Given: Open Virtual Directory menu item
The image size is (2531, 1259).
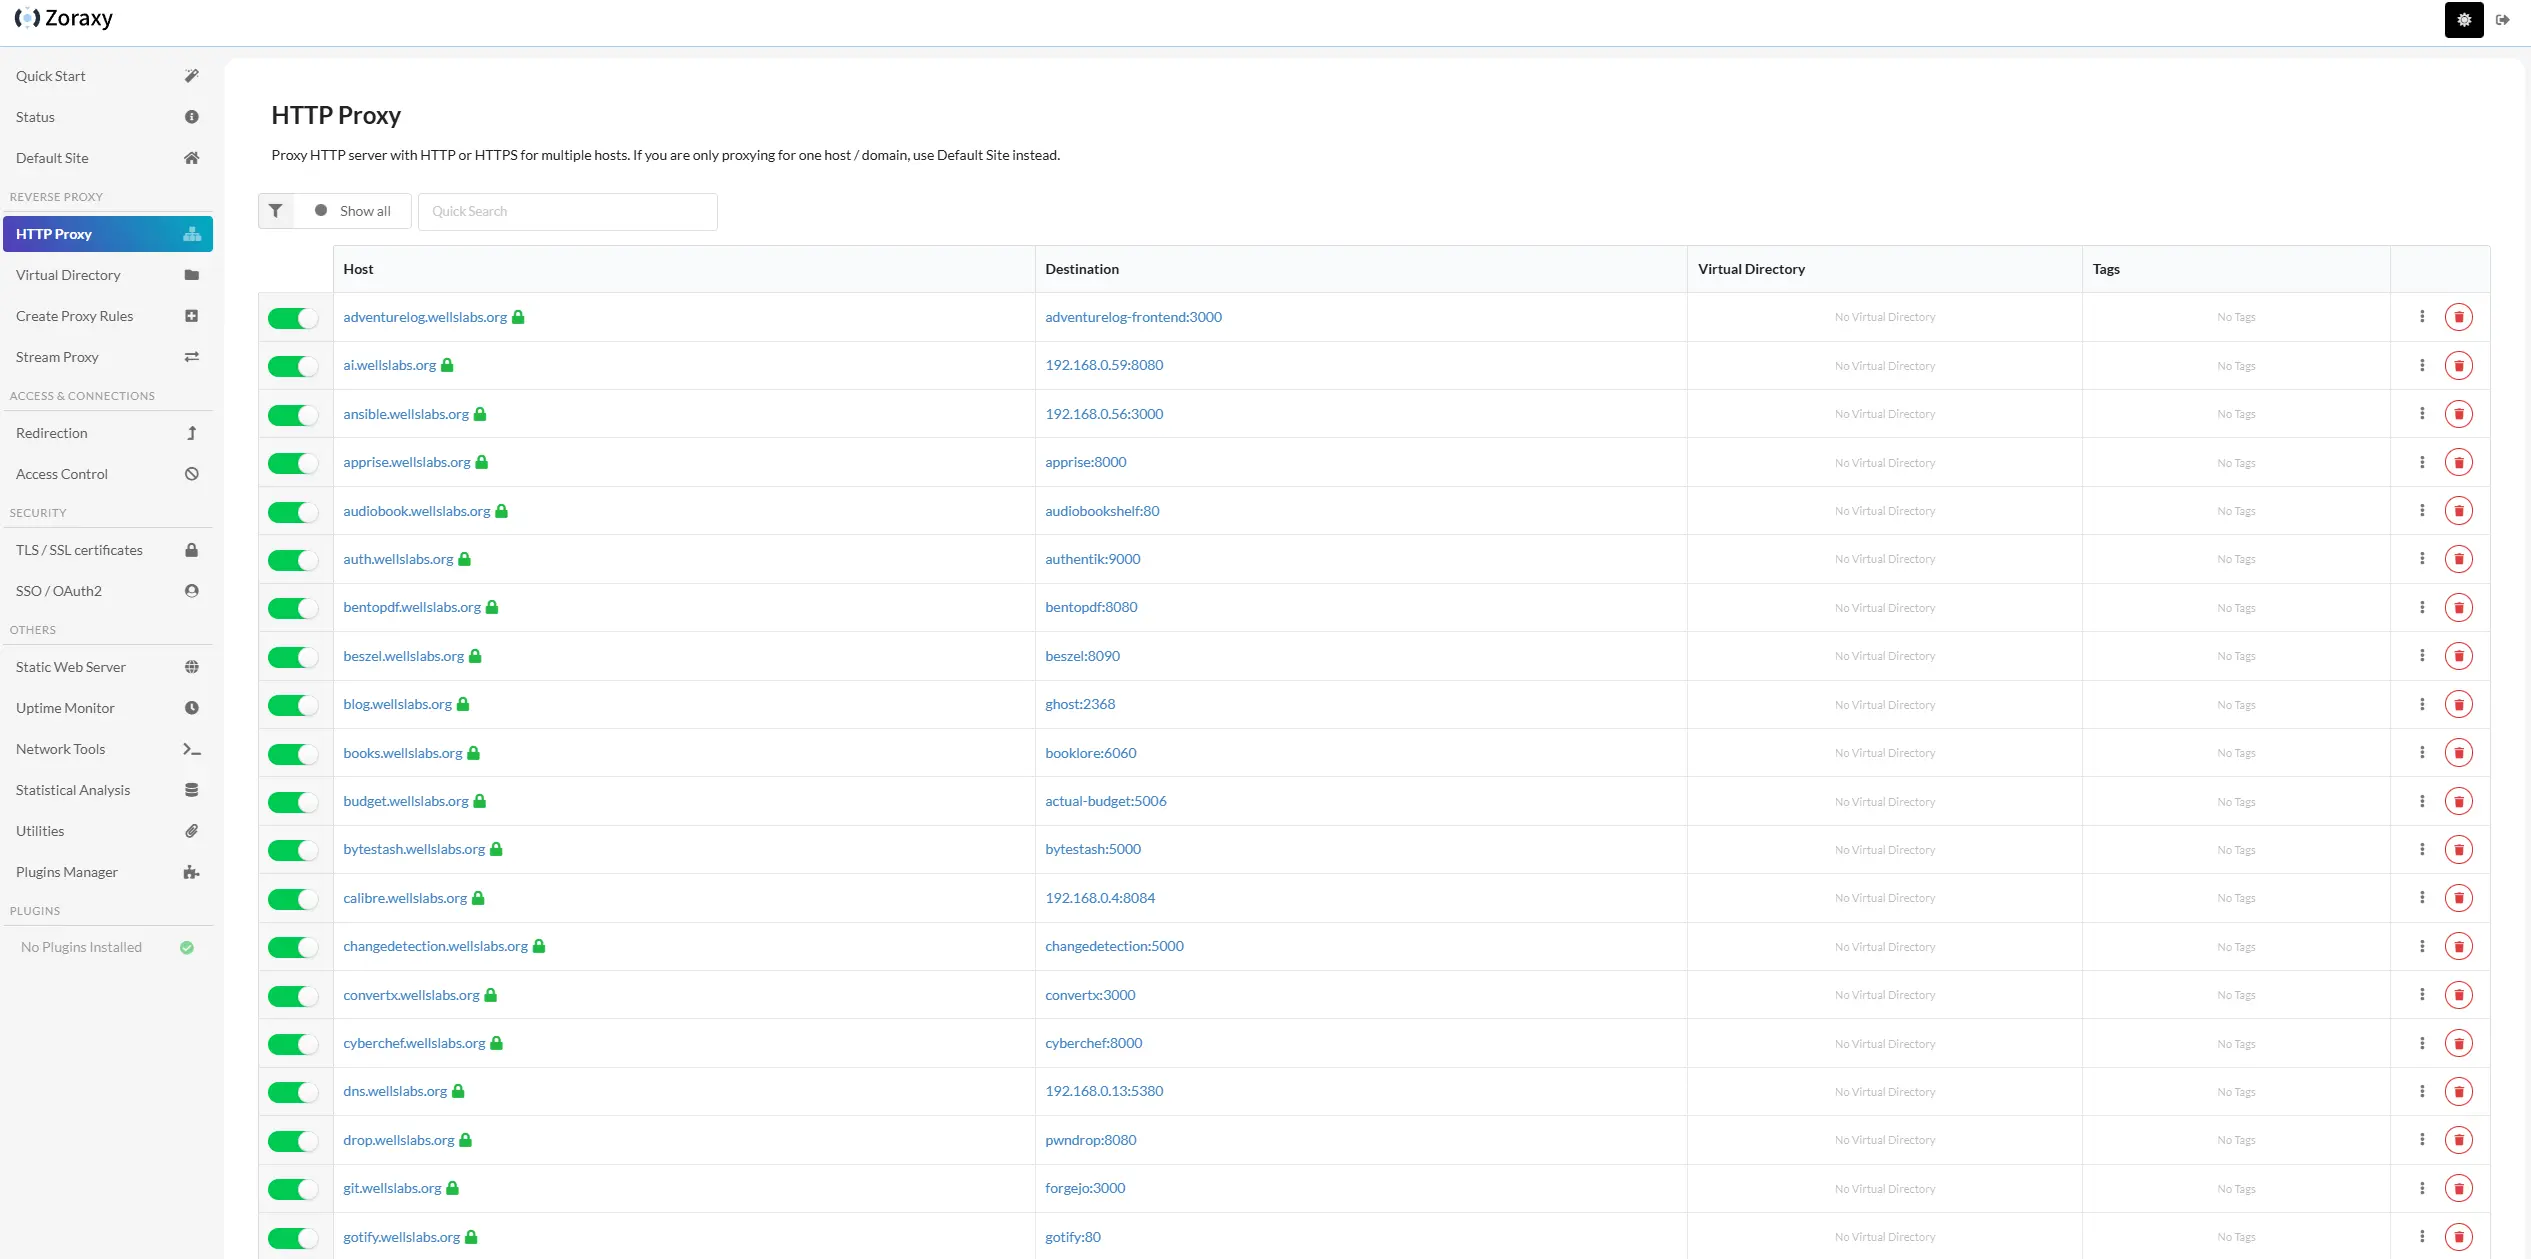Looking at the screenshot, I should (107, 275).
